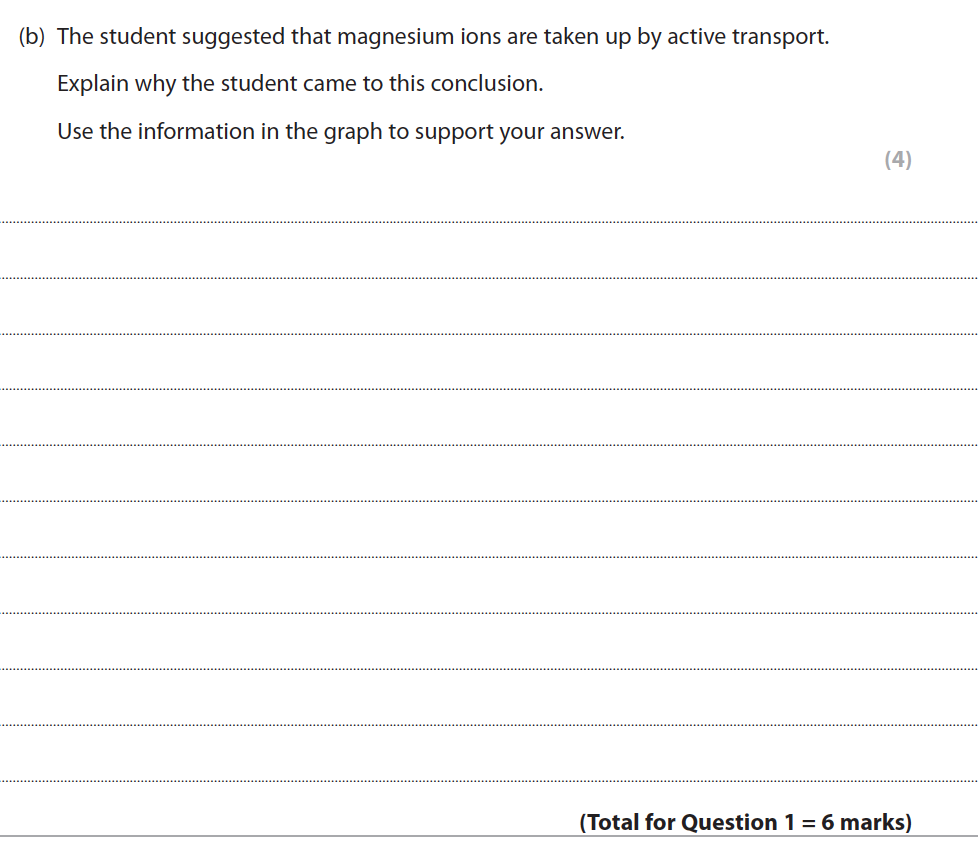Screen dimensions: 978x868
Task: Click the "(b)" question part label
Action: [x=34, y=38]
